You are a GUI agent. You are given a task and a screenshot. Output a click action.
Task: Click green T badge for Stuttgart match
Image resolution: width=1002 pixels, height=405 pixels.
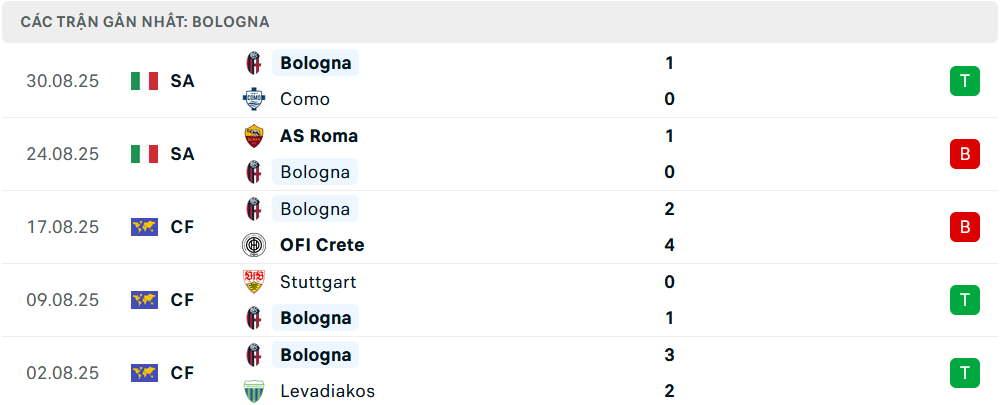(964, 300)
